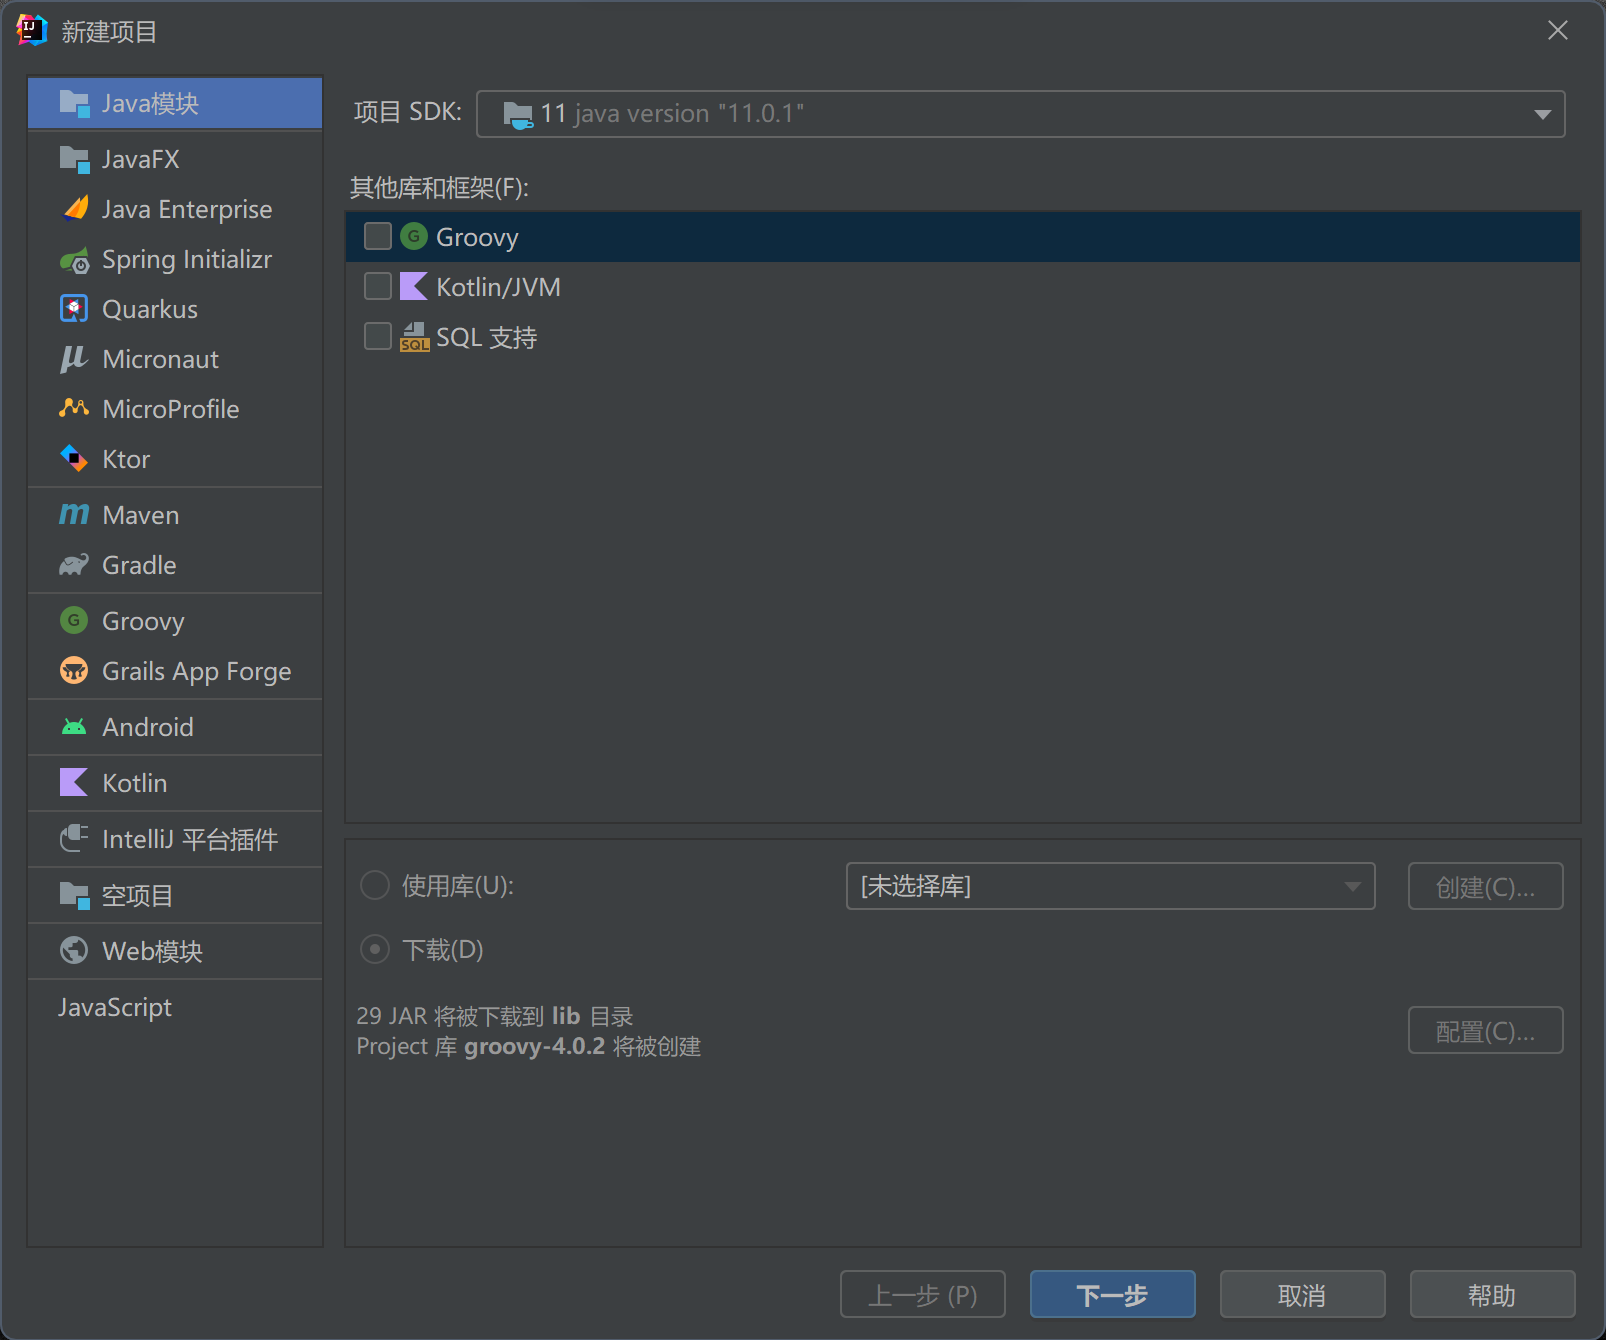Click the Quarkus logo icon
The image size is (1606, 1340).
coord(74,309)
